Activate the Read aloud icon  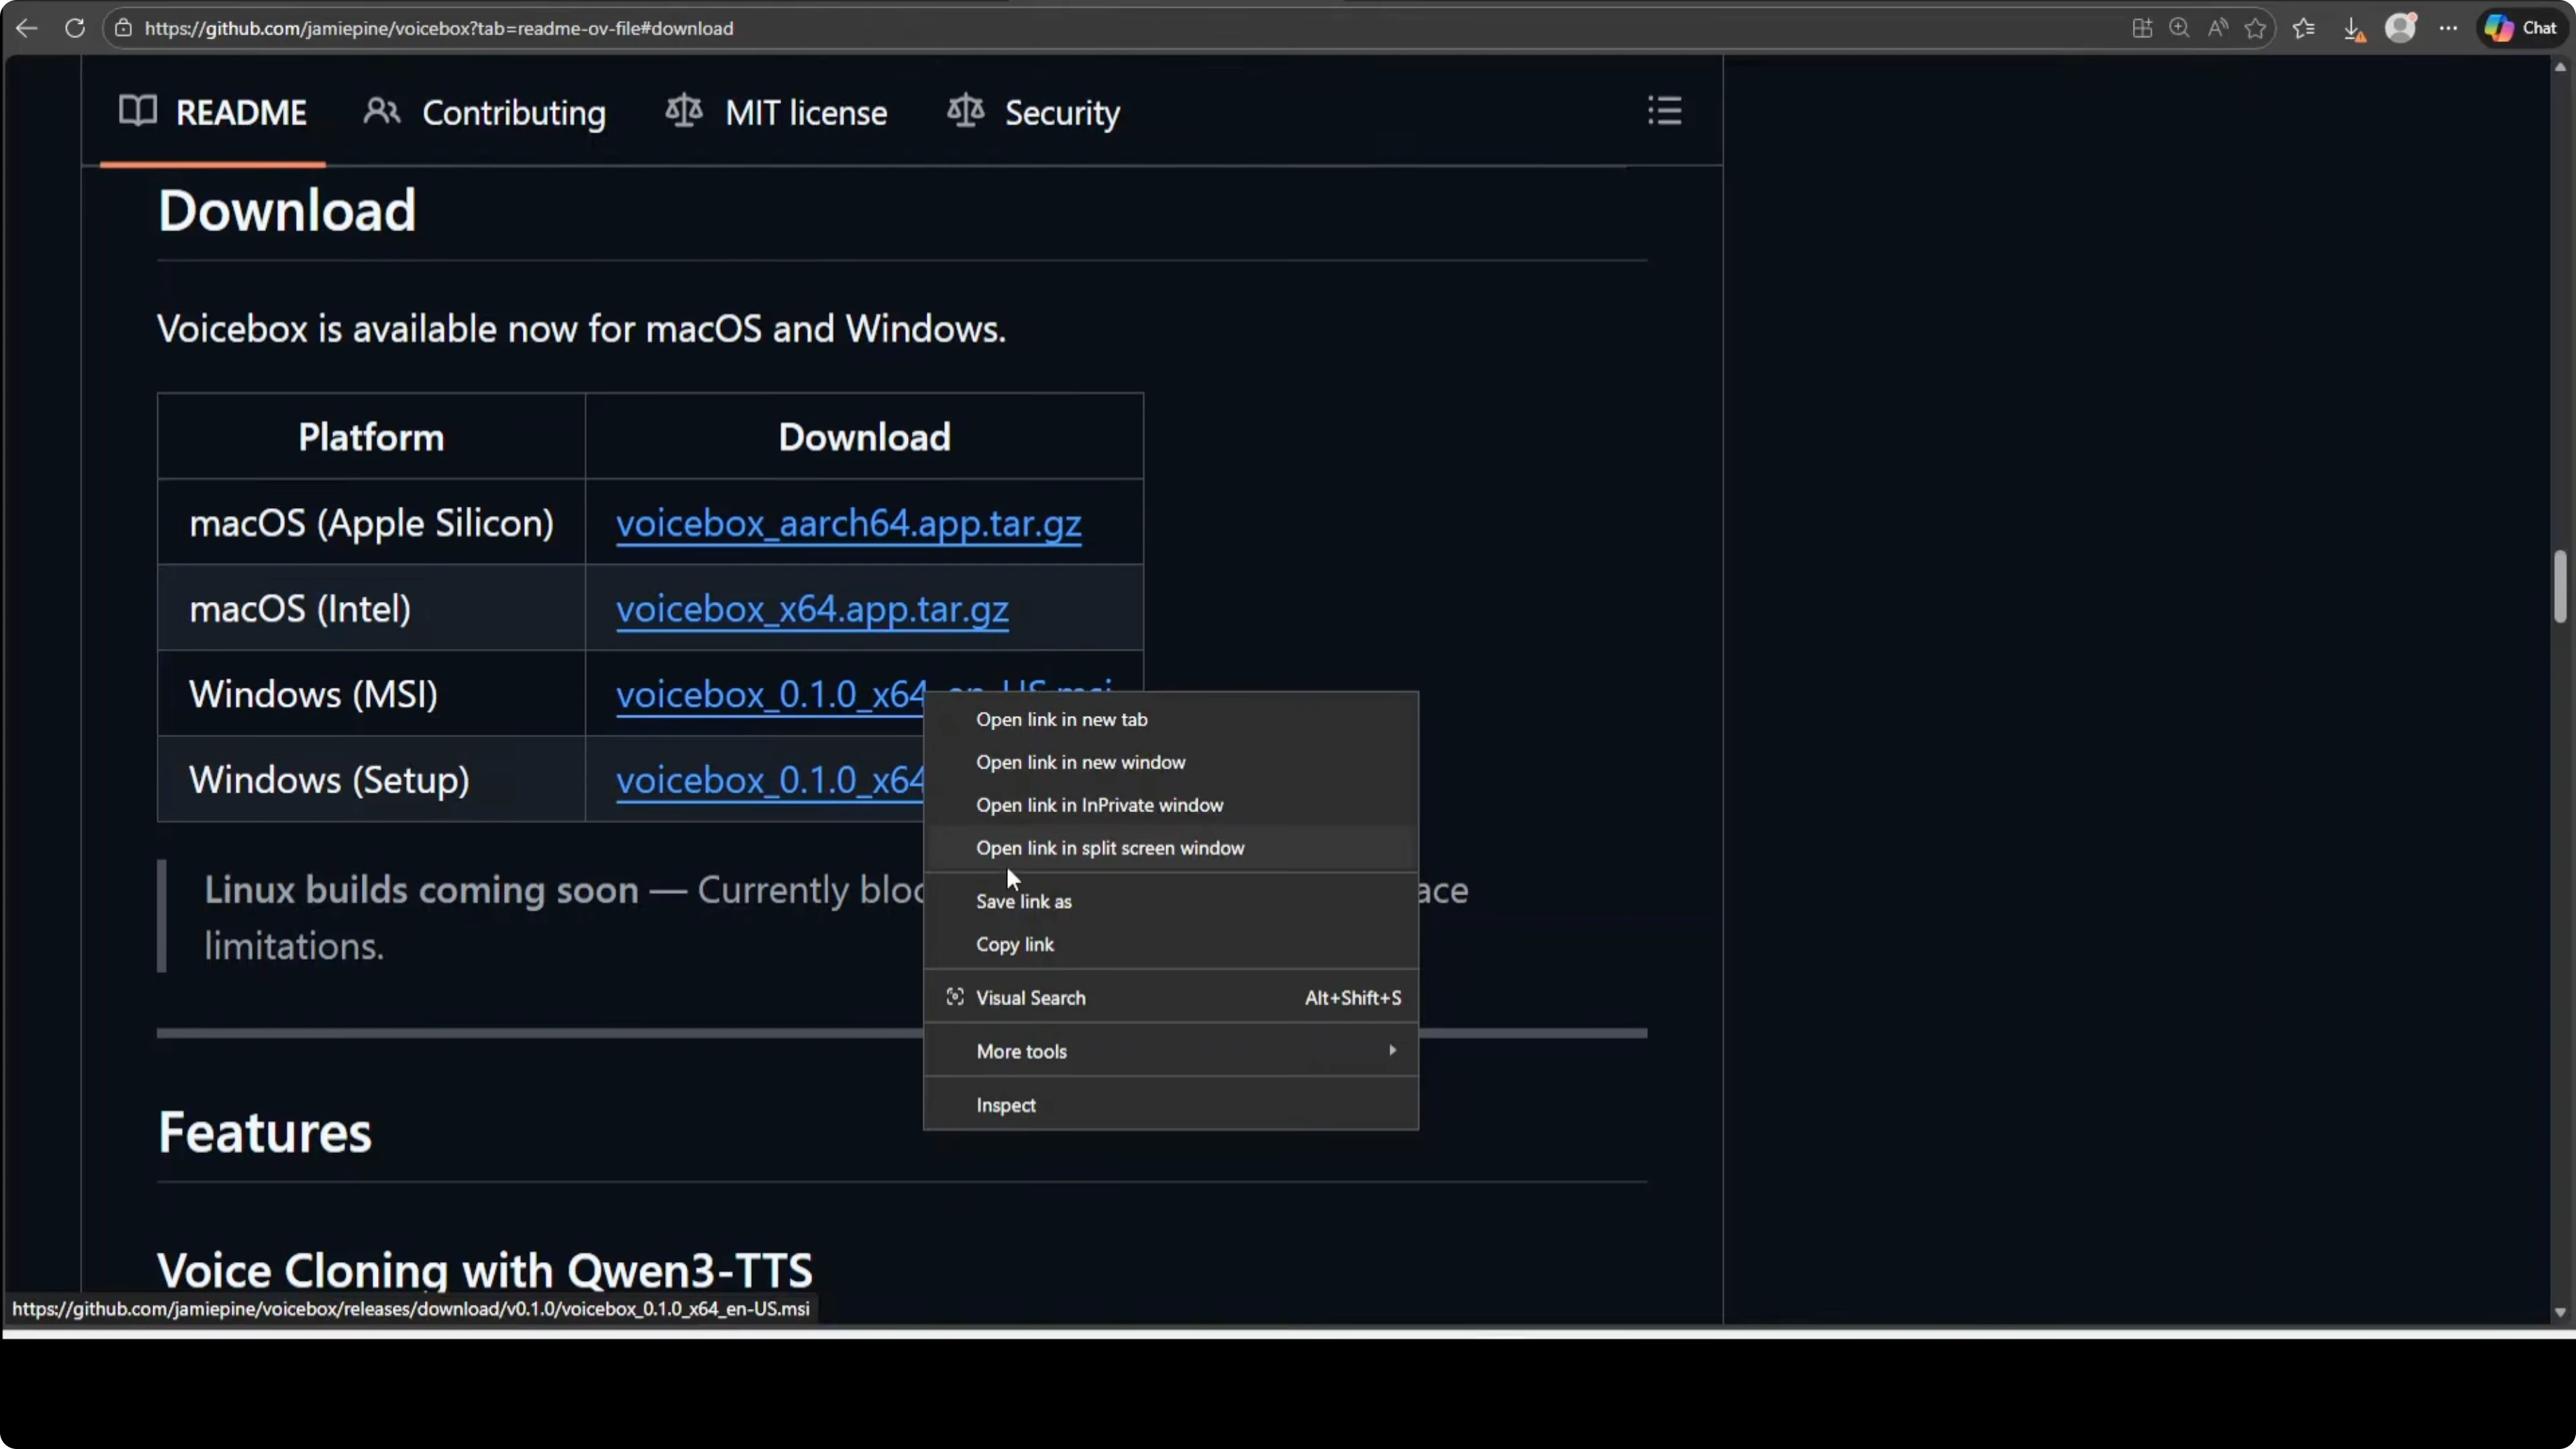pyautogui.click(x=2217, y=28)
